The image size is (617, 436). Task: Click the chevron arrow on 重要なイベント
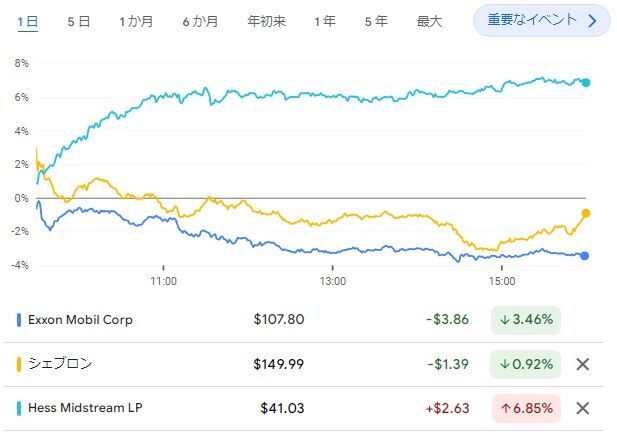point(592,20)
